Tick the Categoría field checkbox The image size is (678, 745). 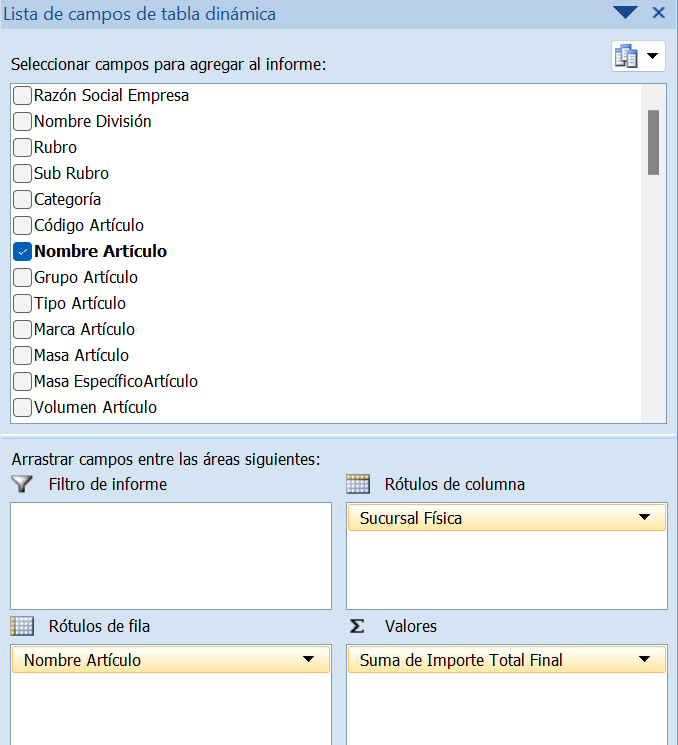point(22,200)
